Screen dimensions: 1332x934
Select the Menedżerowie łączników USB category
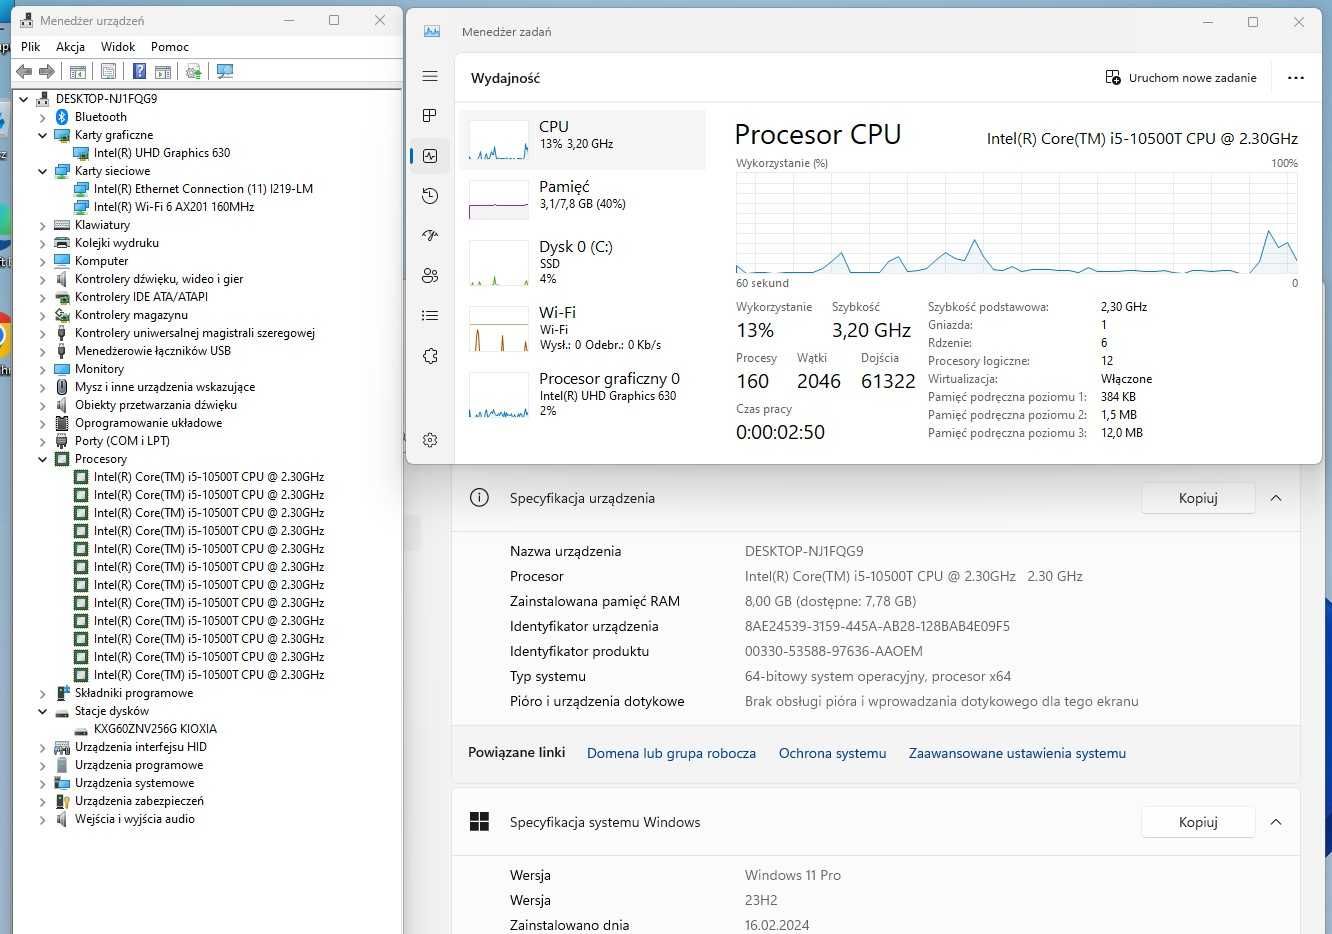tap(152, 351)
